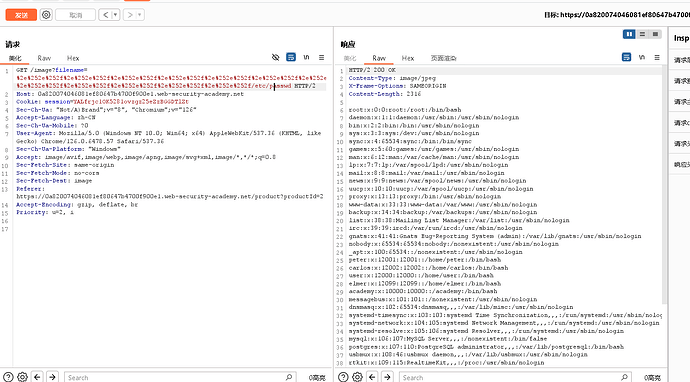
Task: Click request search help question icon
Action: tap(8, 377)
